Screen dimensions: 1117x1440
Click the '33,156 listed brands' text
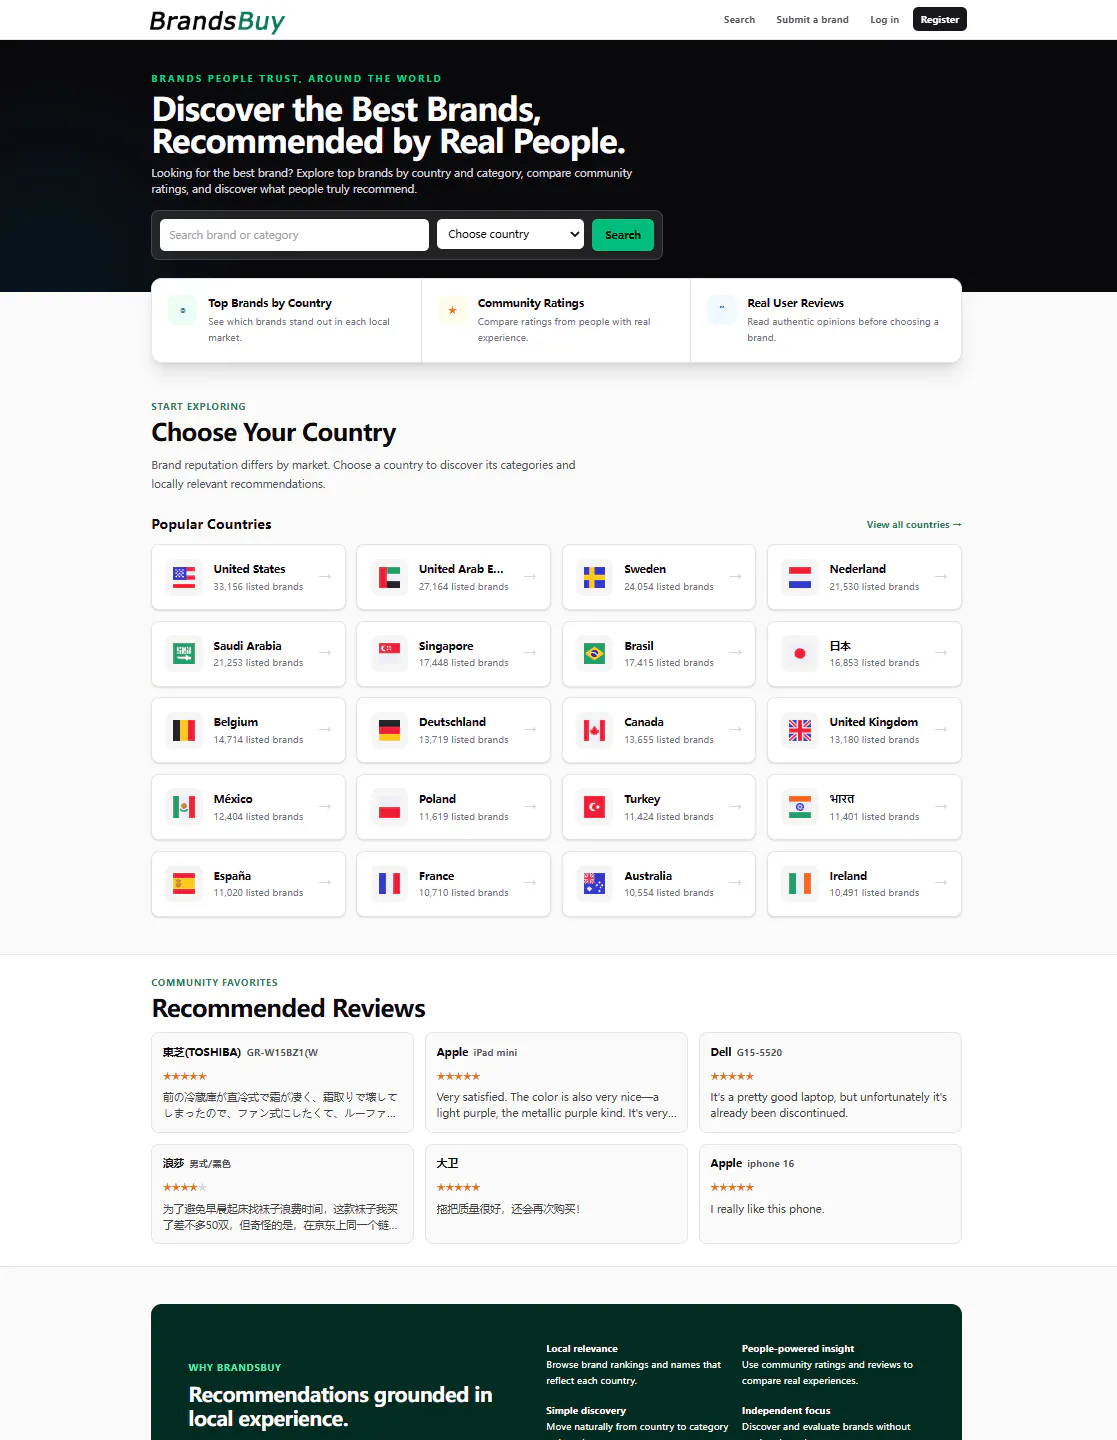point(258,587)
